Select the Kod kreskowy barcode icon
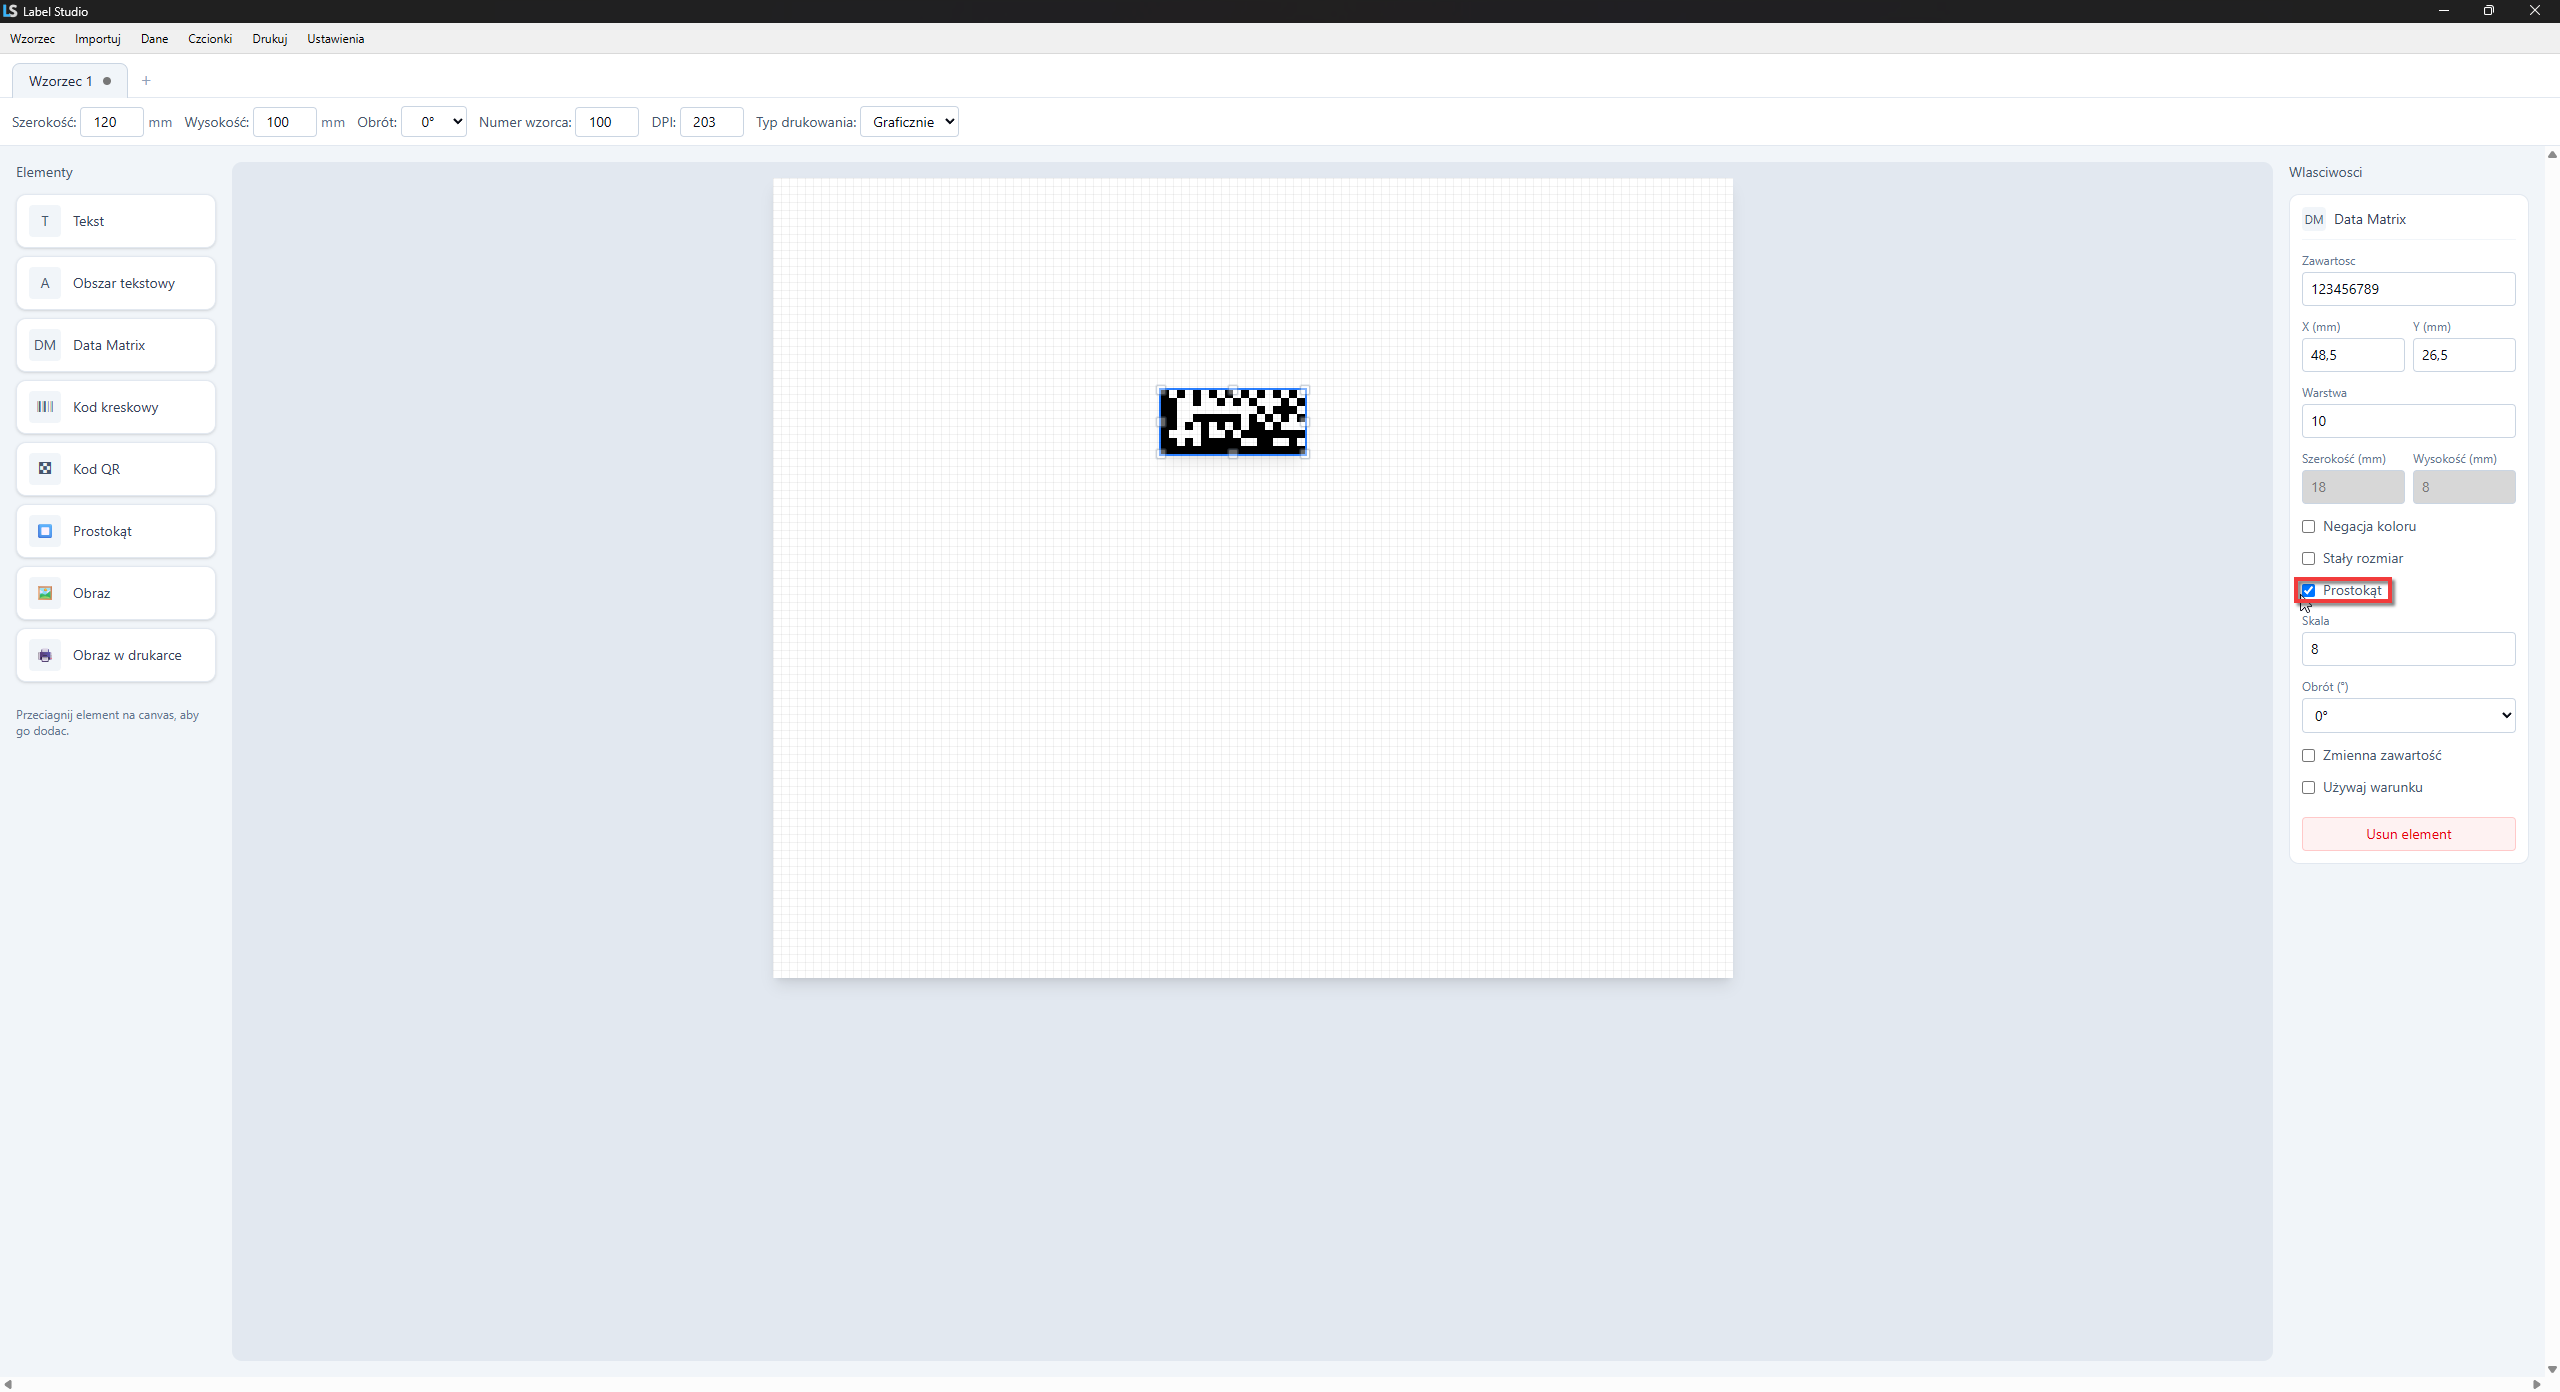This screenshot has width=2560, height=1392. (45, 407)
